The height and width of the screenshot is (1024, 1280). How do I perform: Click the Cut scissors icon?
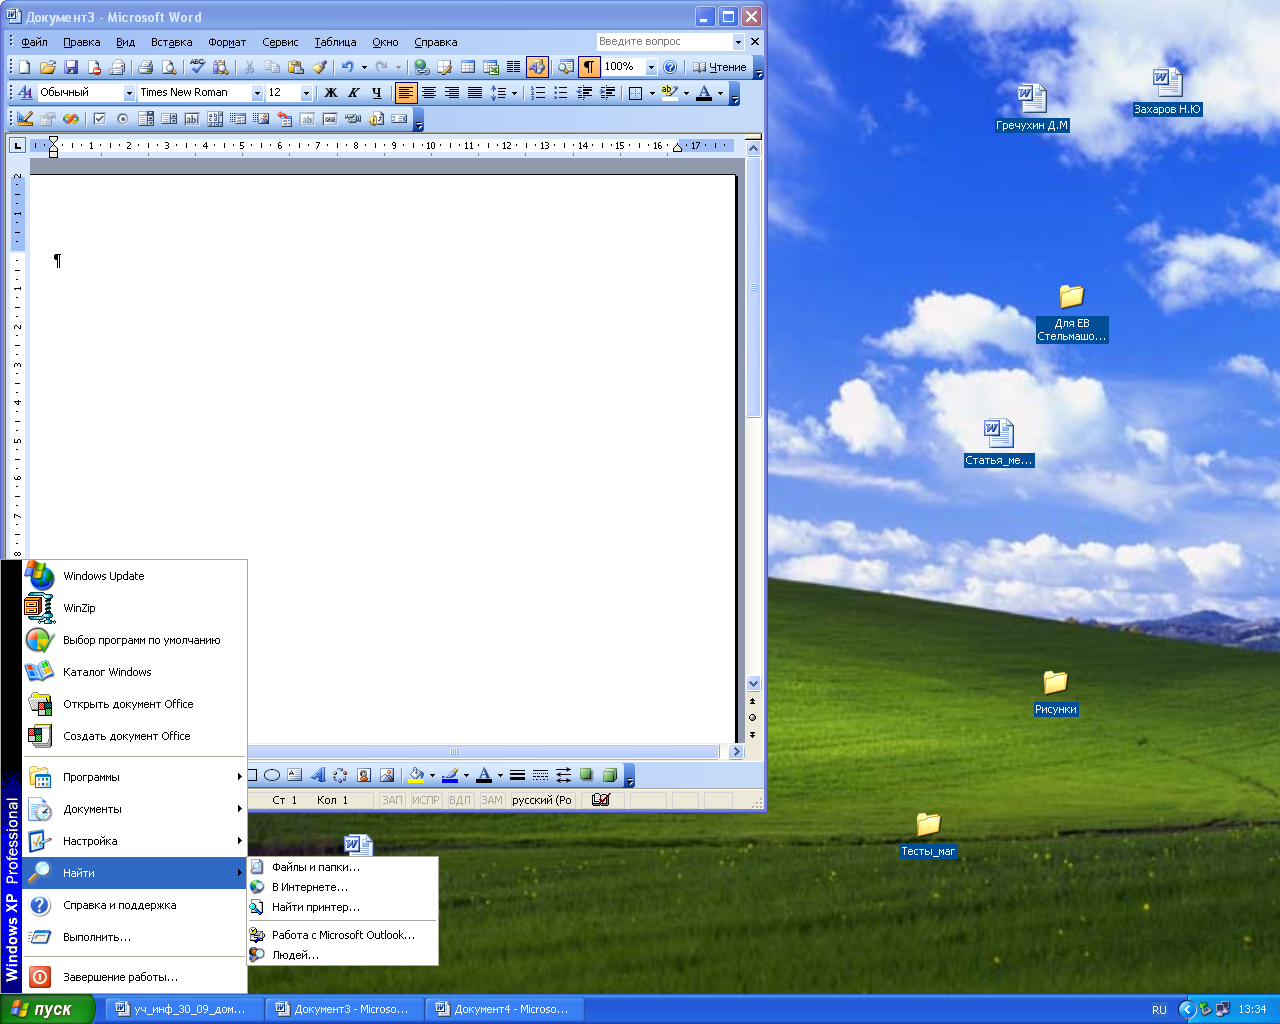point(249,67)
